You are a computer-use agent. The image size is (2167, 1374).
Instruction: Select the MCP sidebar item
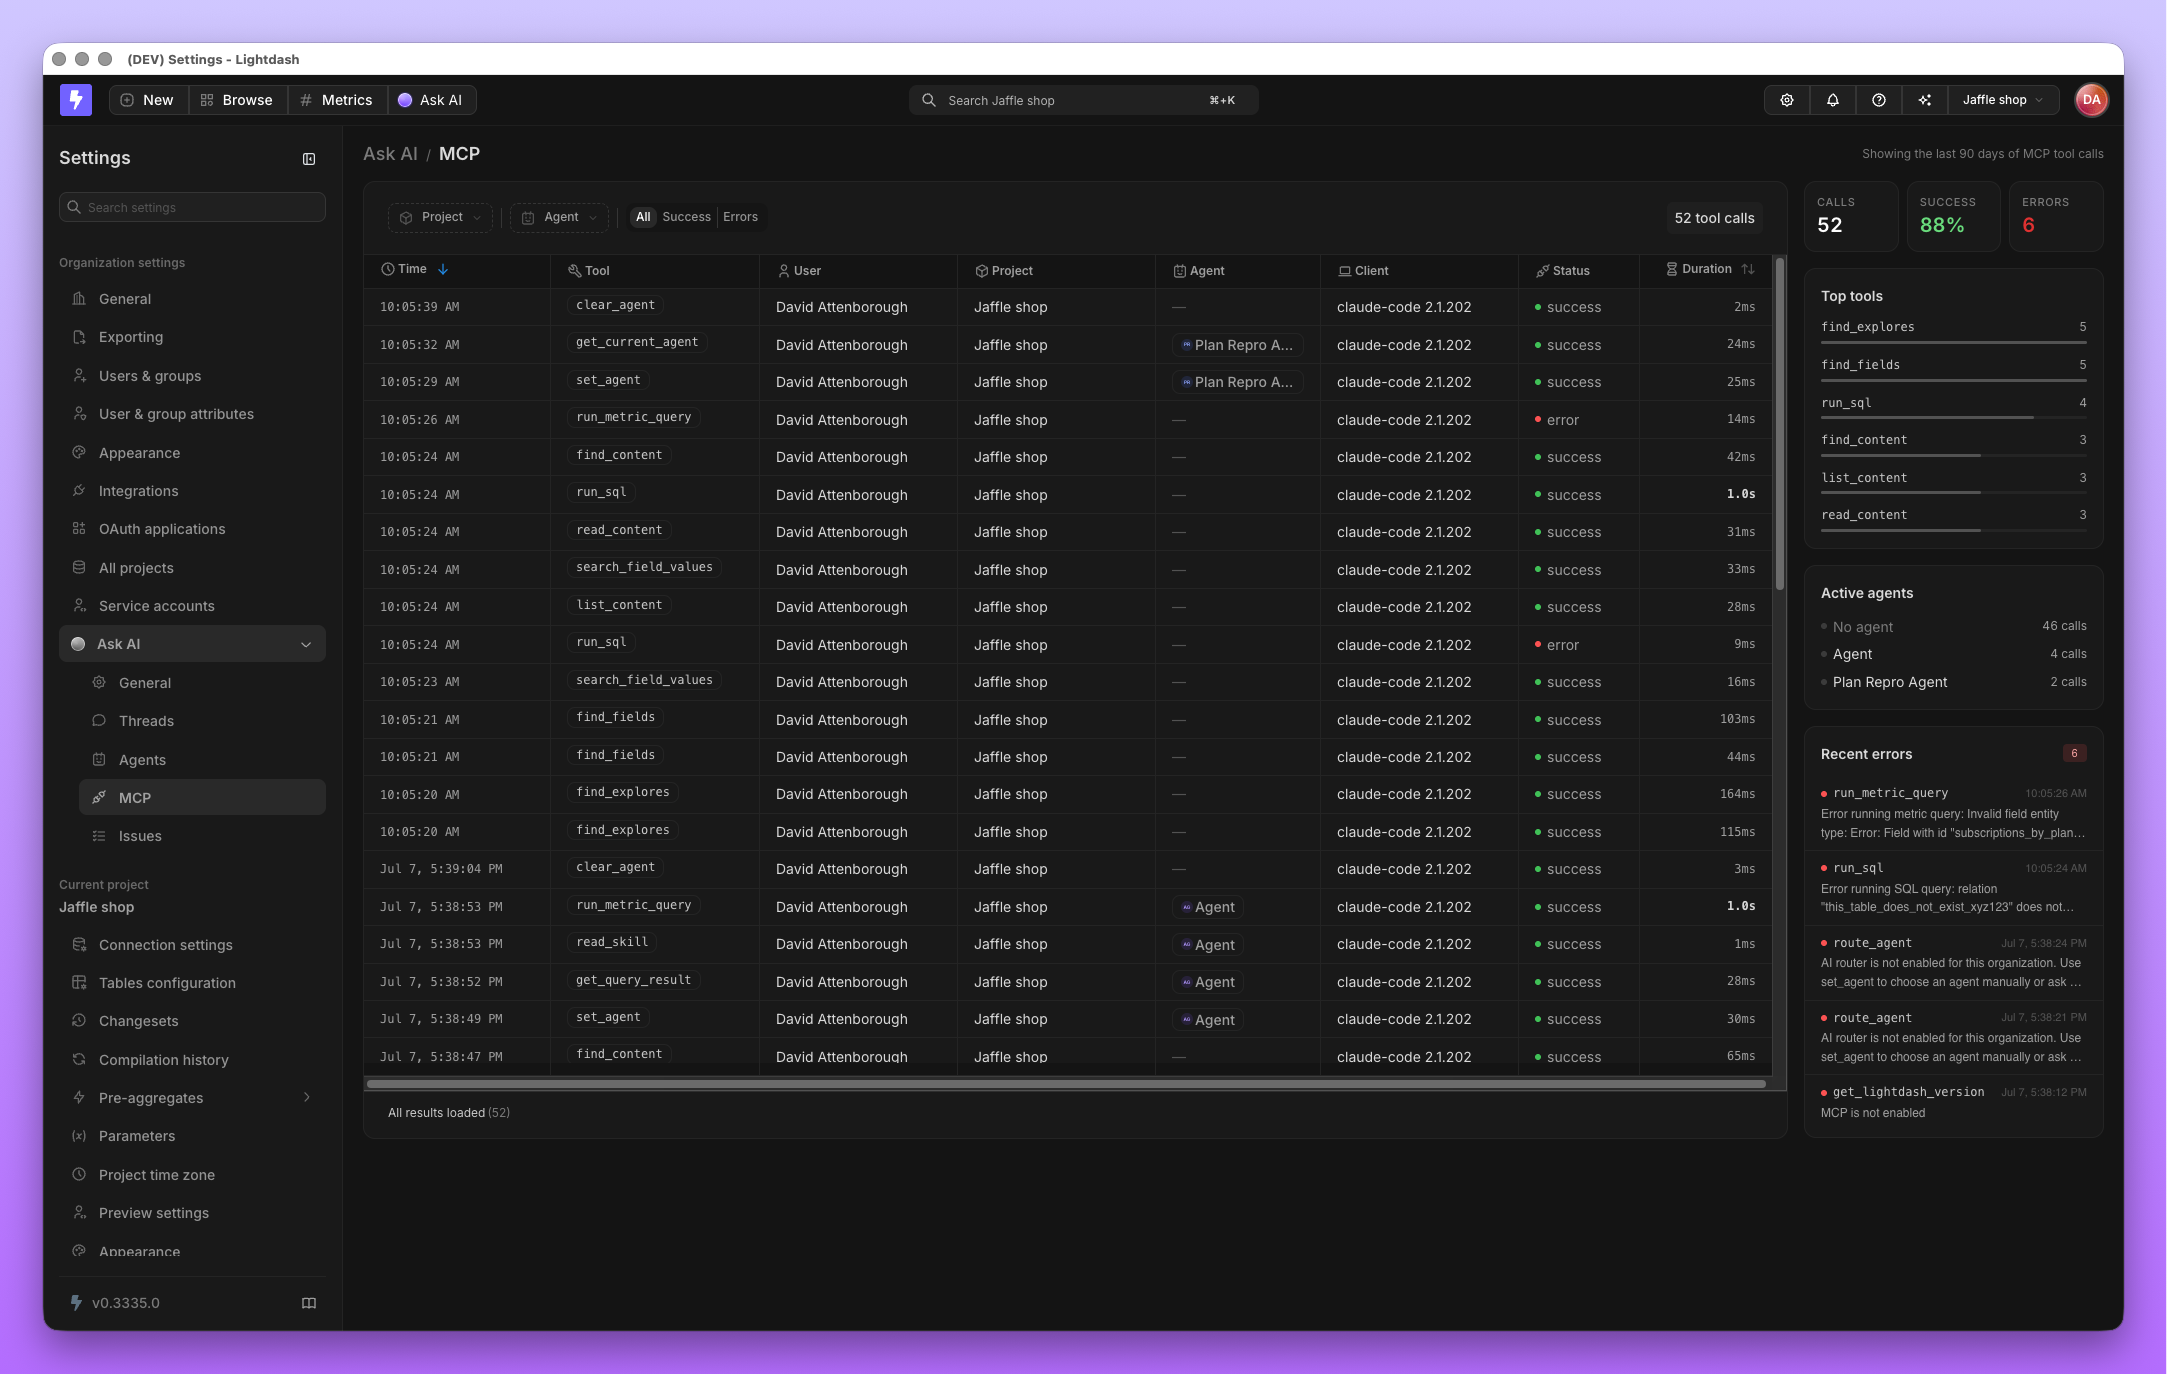click(x=202, y=798)
